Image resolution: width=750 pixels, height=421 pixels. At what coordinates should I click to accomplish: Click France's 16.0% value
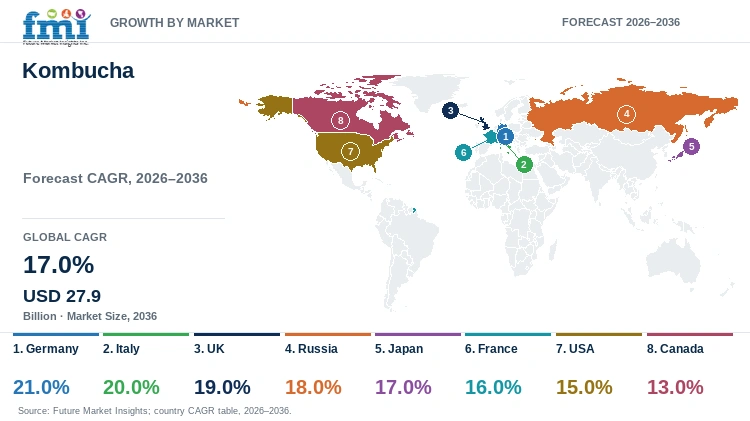click(493, 387)
